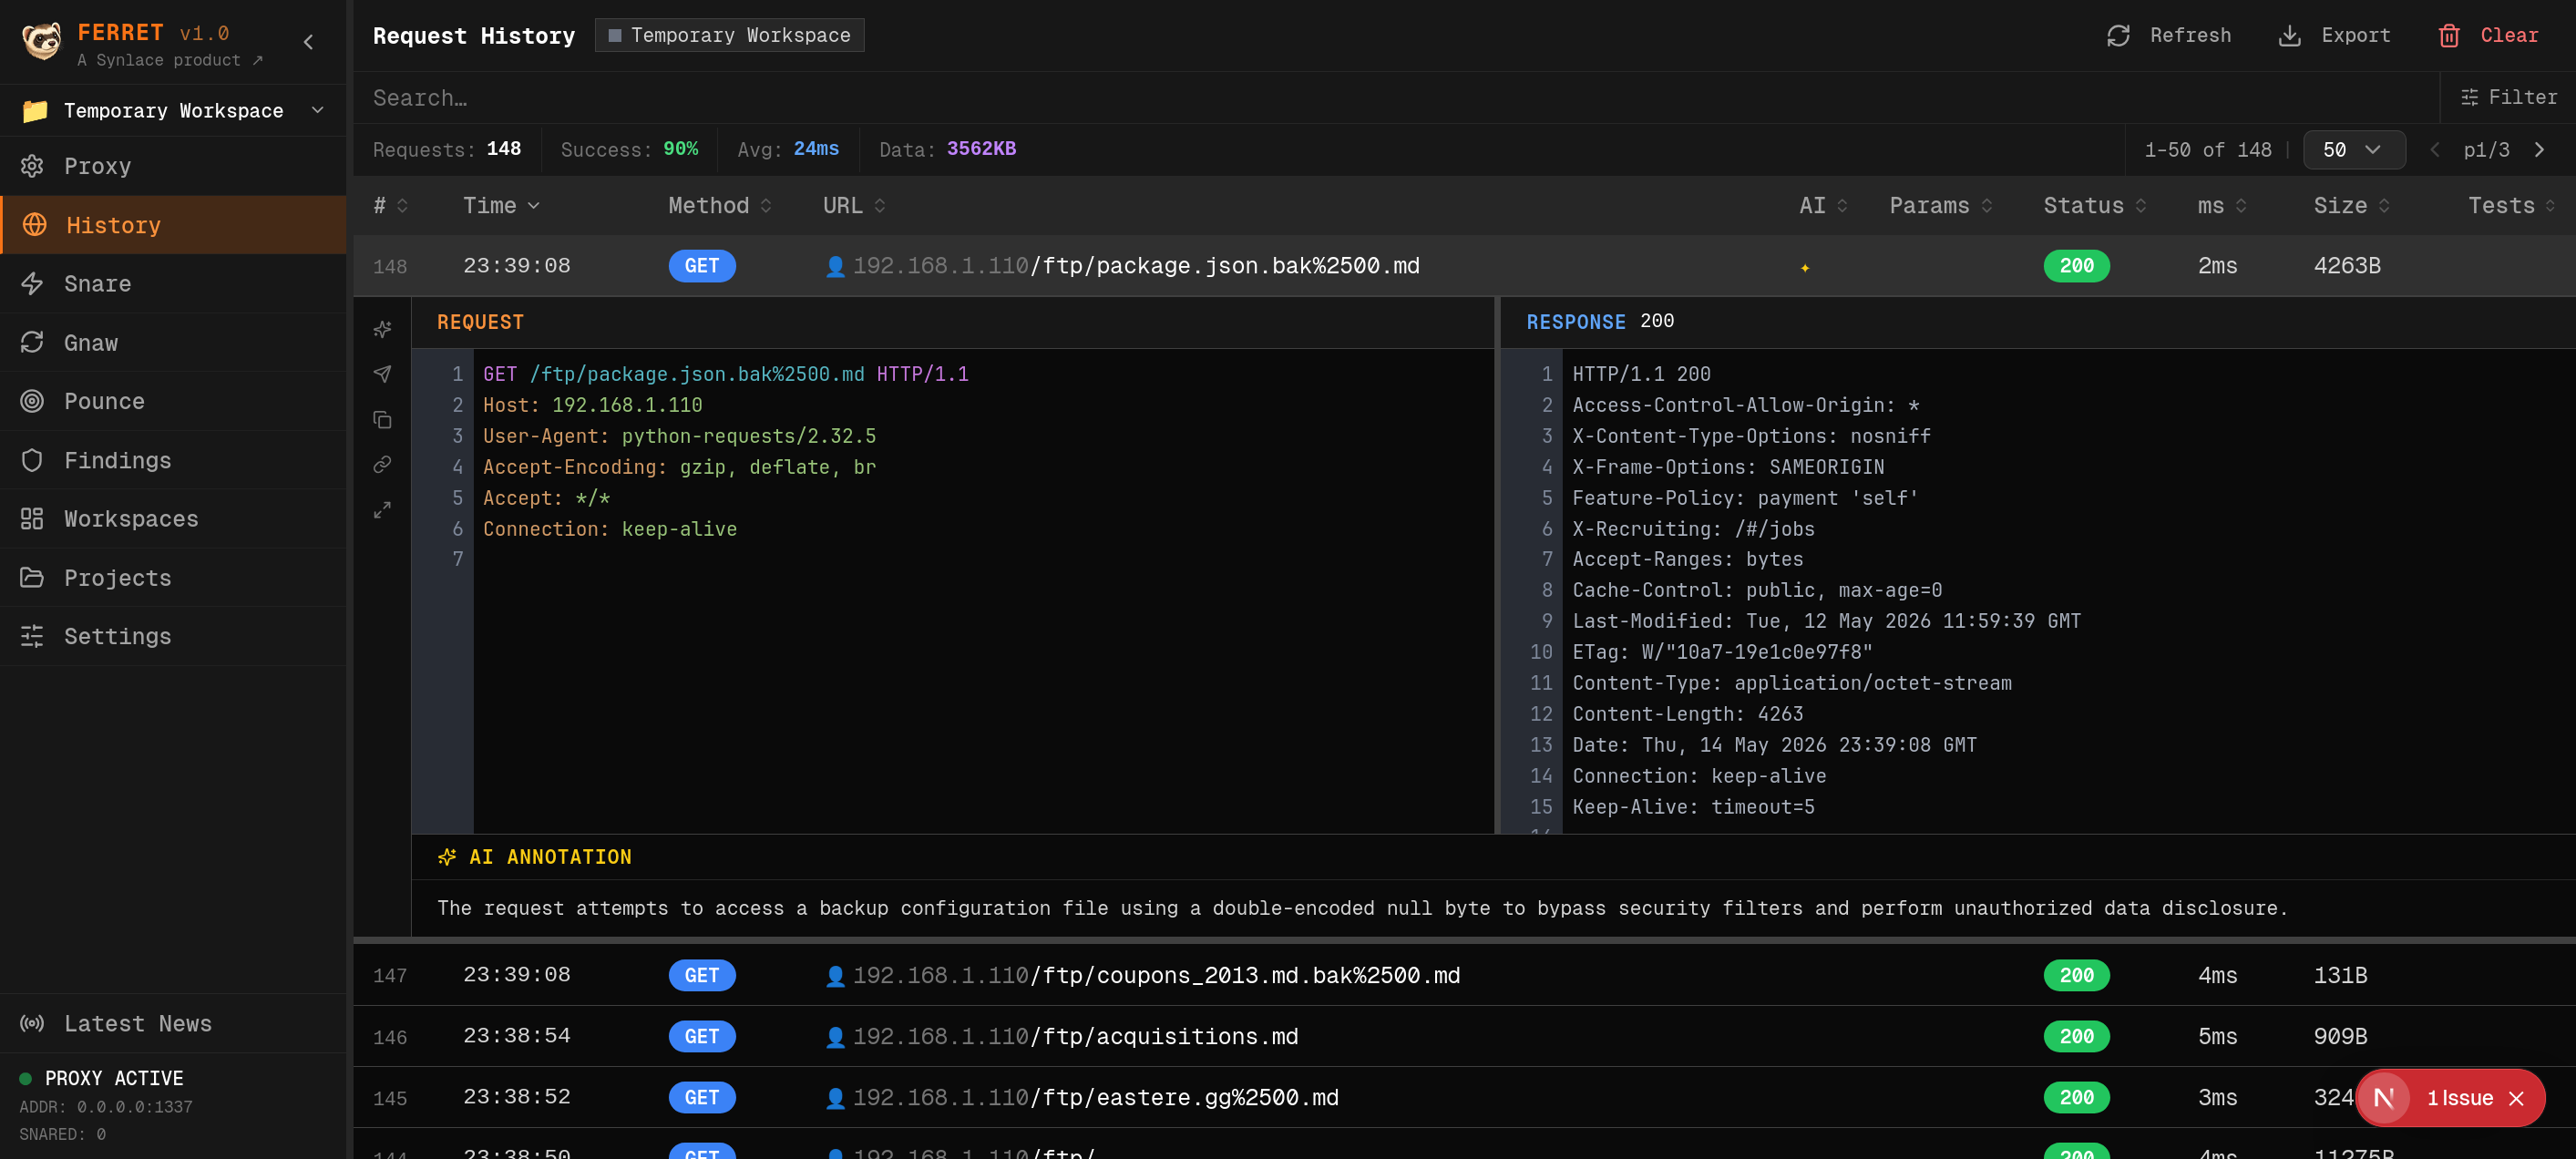Screen dimensions: 2576x1159
Task: Click the Temporary Workspace badge in header
Action: (729, 35)
